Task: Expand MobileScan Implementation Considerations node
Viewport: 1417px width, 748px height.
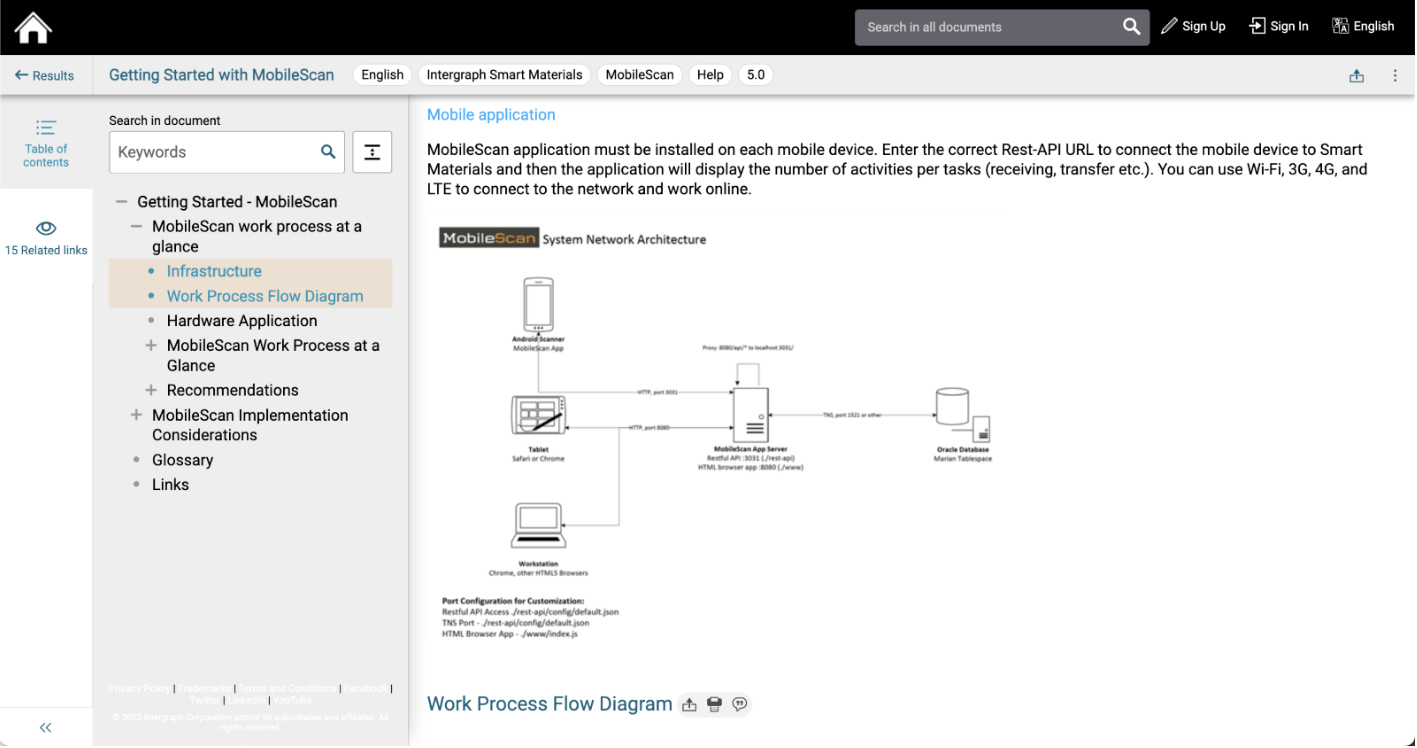Action: [x=136, y=415]
